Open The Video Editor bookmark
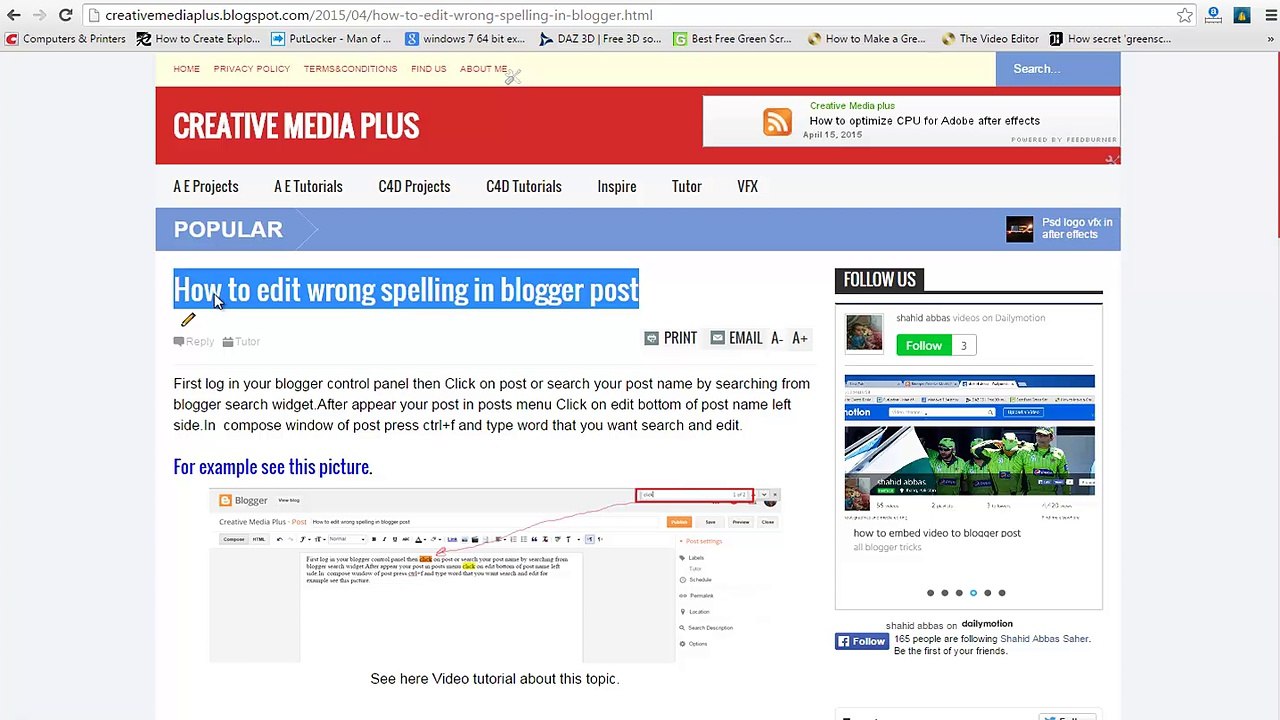The height and width of the screenshot is (720, 1280). click(991, 39)
